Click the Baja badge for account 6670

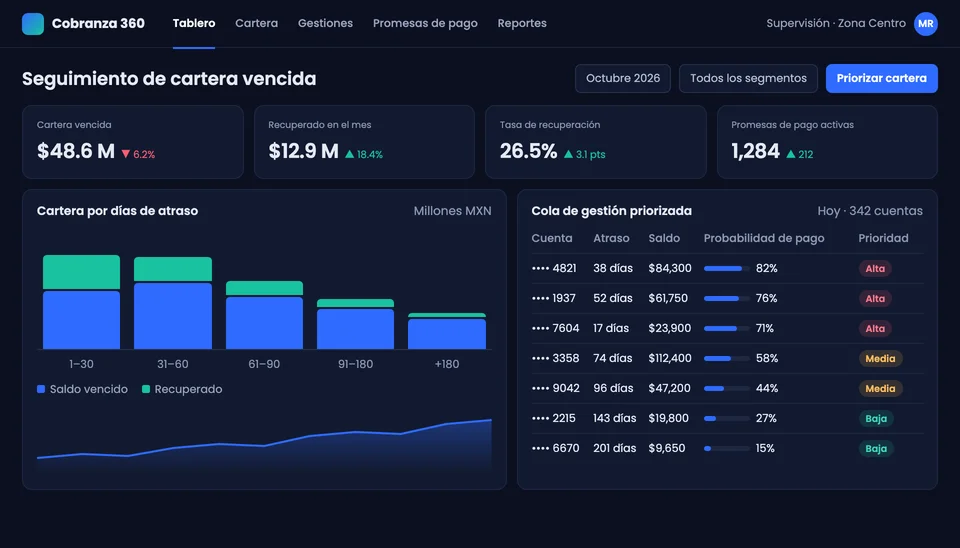pyautogui.click(x=876, y=448)
